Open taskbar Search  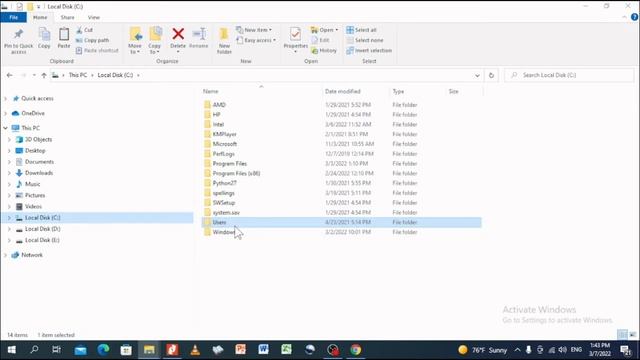(x=34, y=350)
